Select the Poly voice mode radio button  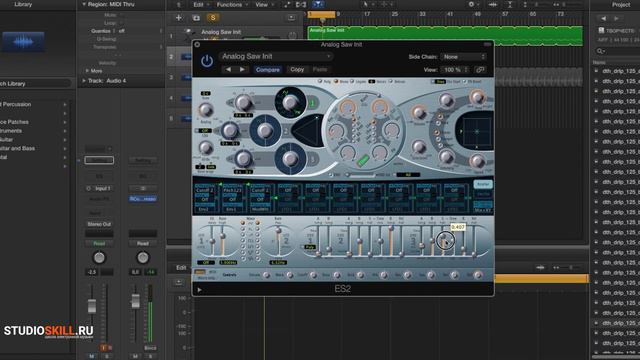(x=320, y=82)
